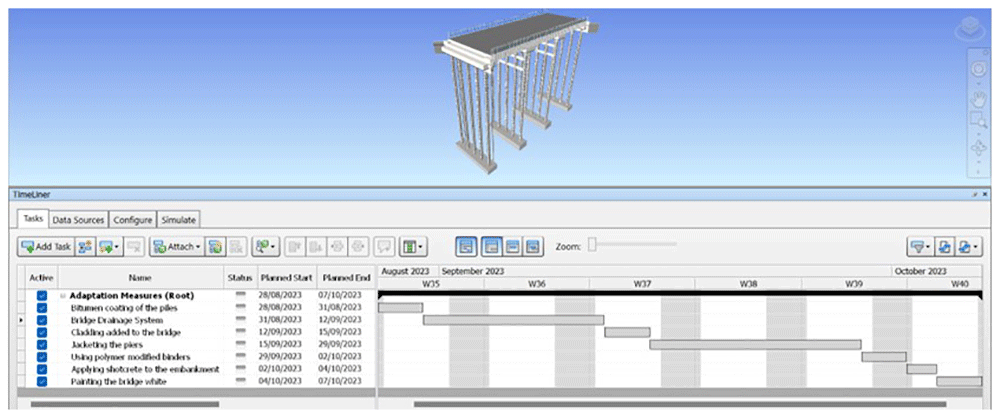Open the Columns chooser dropdown
Screen dimensions: 1000x418
413,246
